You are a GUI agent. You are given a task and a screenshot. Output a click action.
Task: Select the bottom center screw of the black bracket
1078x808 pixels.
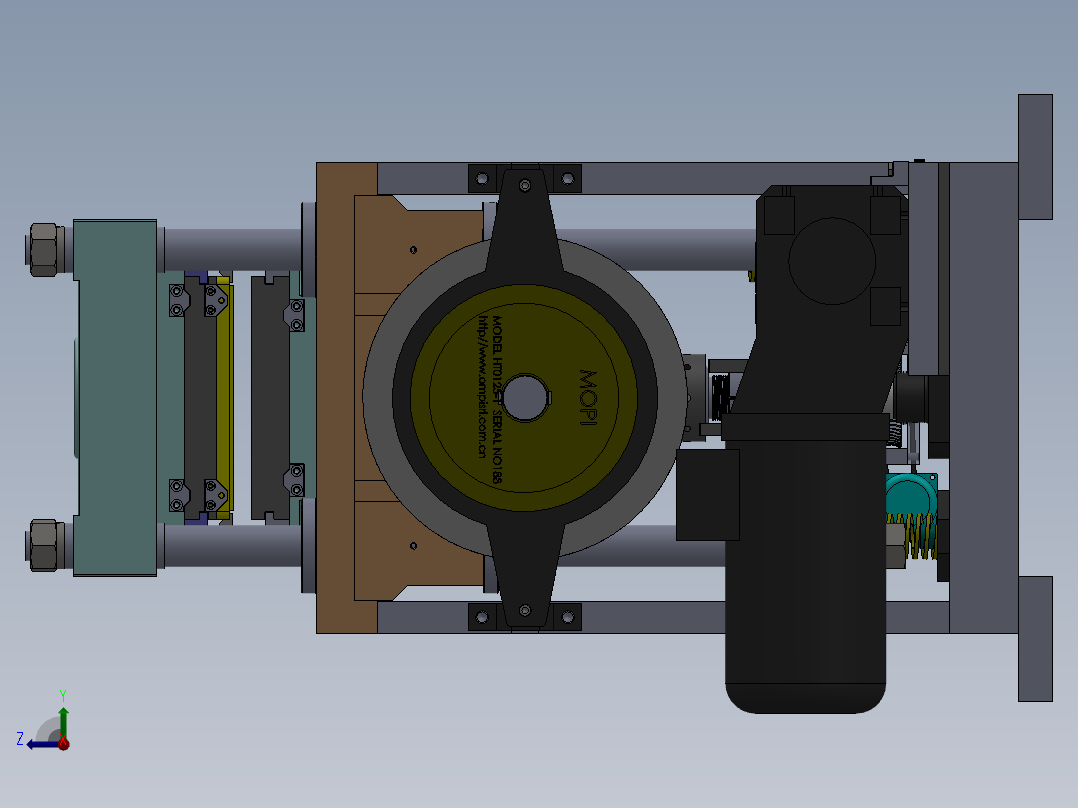(525, 611)
